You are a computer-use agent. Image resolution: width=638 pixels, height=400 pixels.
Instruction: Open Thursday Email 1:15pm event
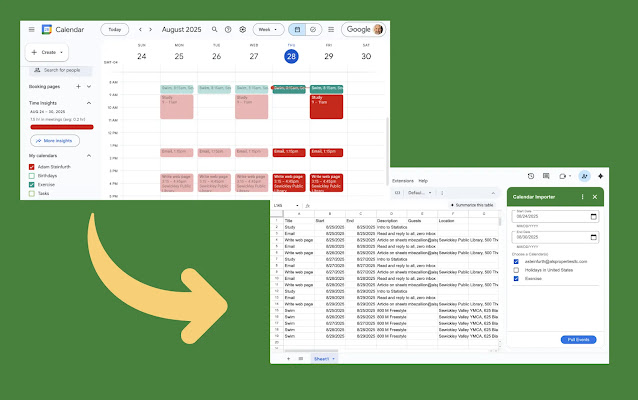(289, 153)
